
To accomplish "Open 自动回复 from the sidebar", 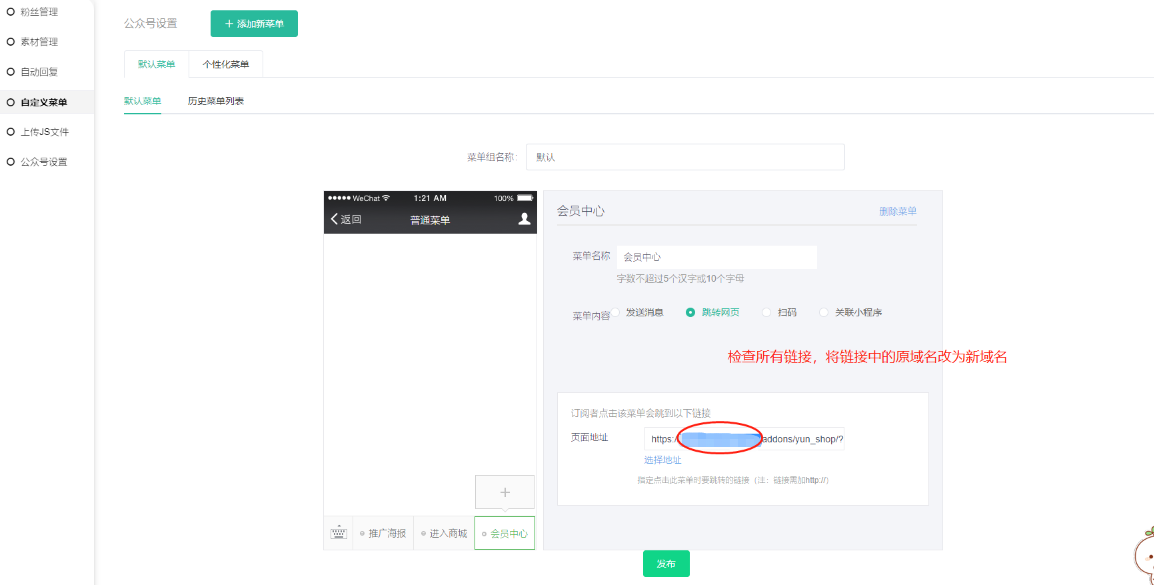I will click(x=38, y=72).
